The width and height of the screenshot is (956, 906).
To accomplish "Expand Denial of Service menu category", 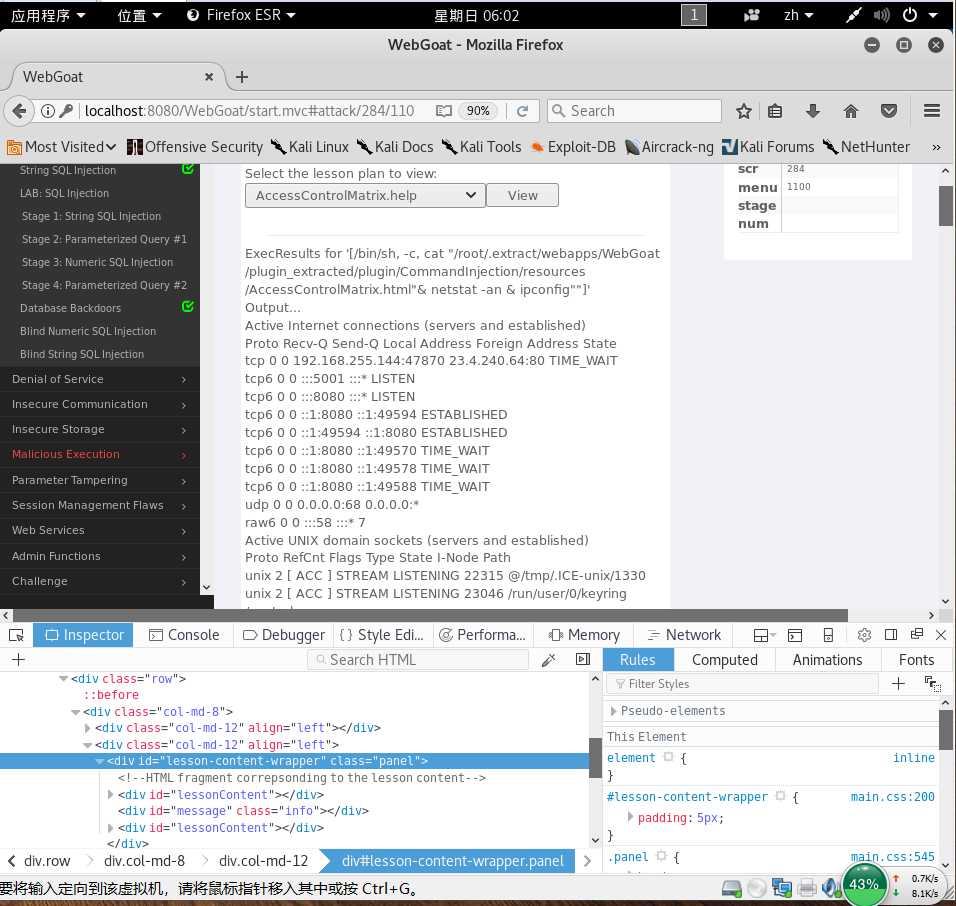I will (x=100, y=379).
